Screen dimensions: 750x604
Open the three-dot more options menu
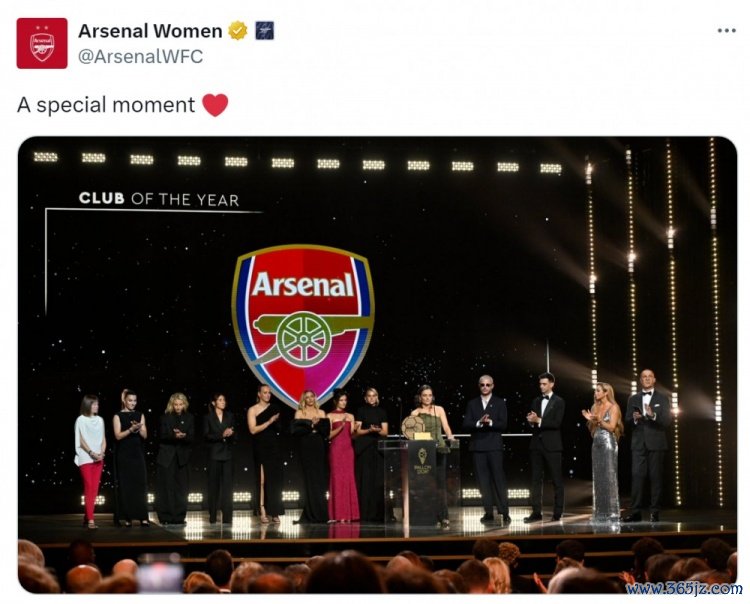pyautogui.click(x=726, y=31)
